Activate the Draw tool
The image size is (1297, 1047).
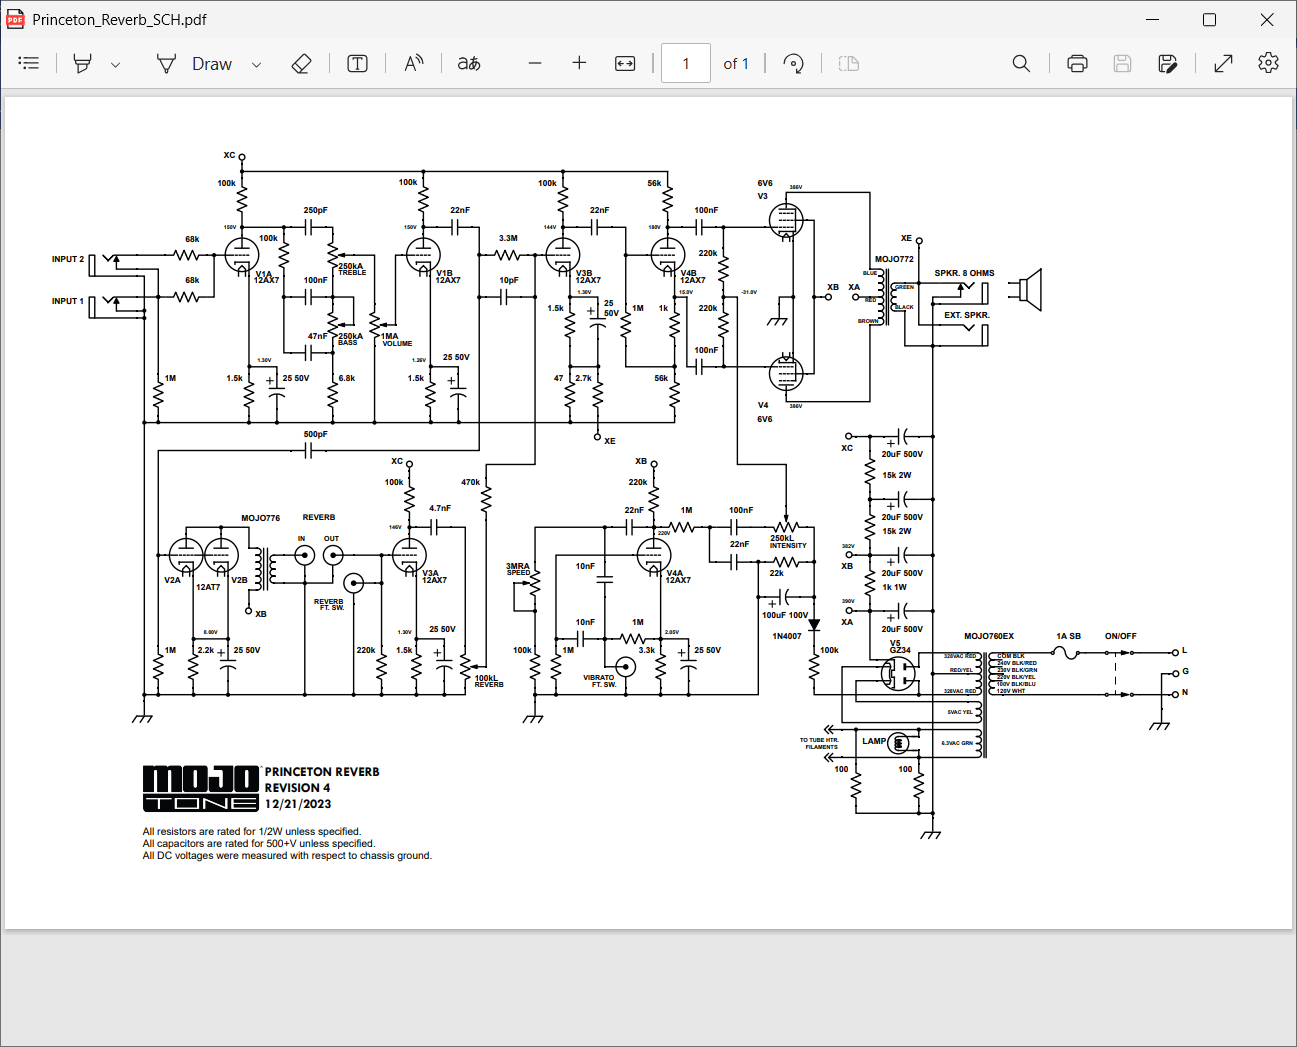195,63
